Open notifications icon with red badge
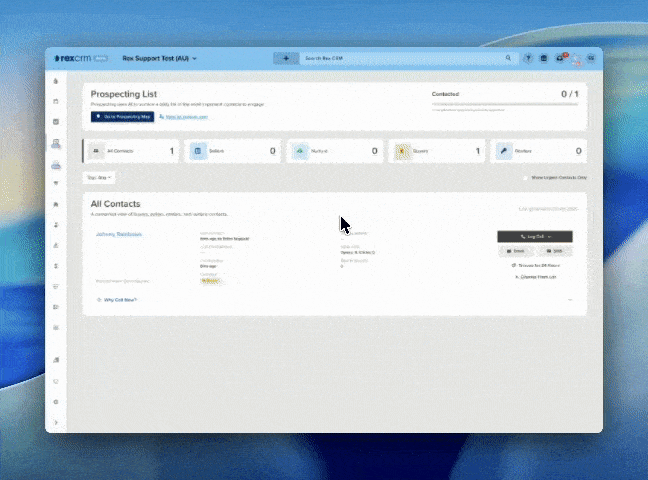648x480 pixels. [x=560, y=58]
